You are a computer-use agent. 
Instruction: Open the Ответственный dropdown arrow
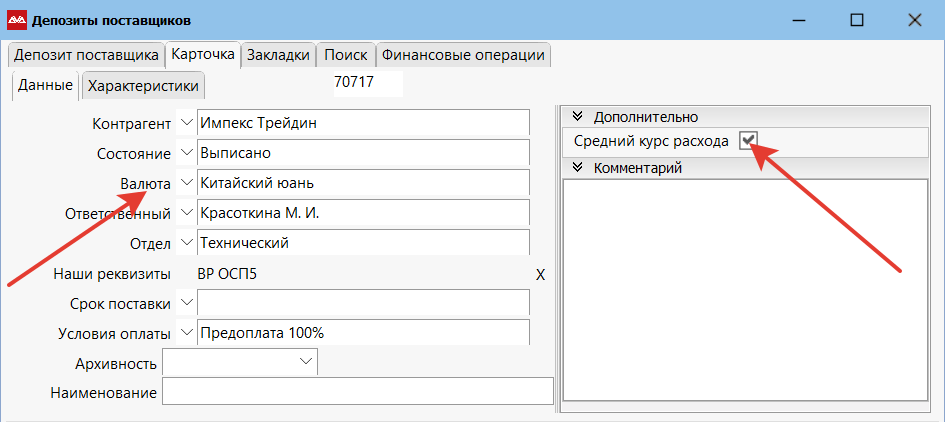point(187,213)
